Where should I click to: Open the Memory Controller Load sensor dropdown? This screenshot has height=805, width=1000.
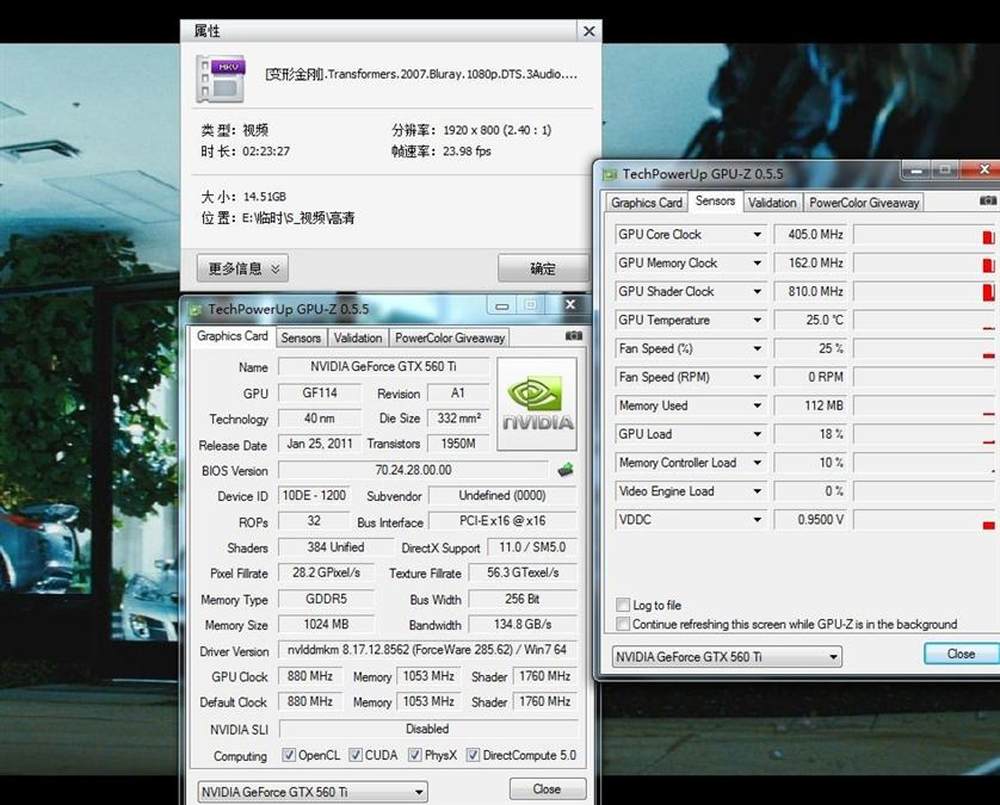point(757,462)
